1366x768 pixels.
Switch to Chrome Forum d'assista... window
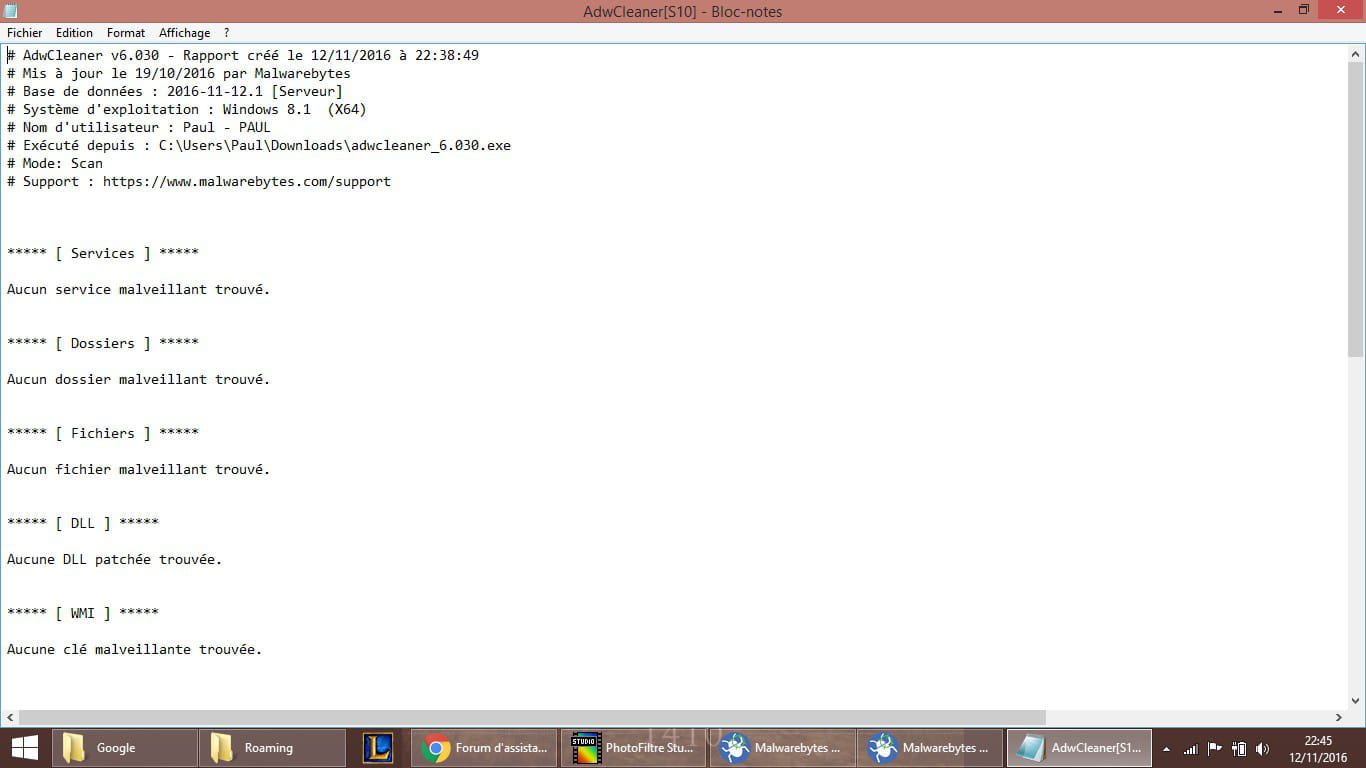tap(484, 748)
